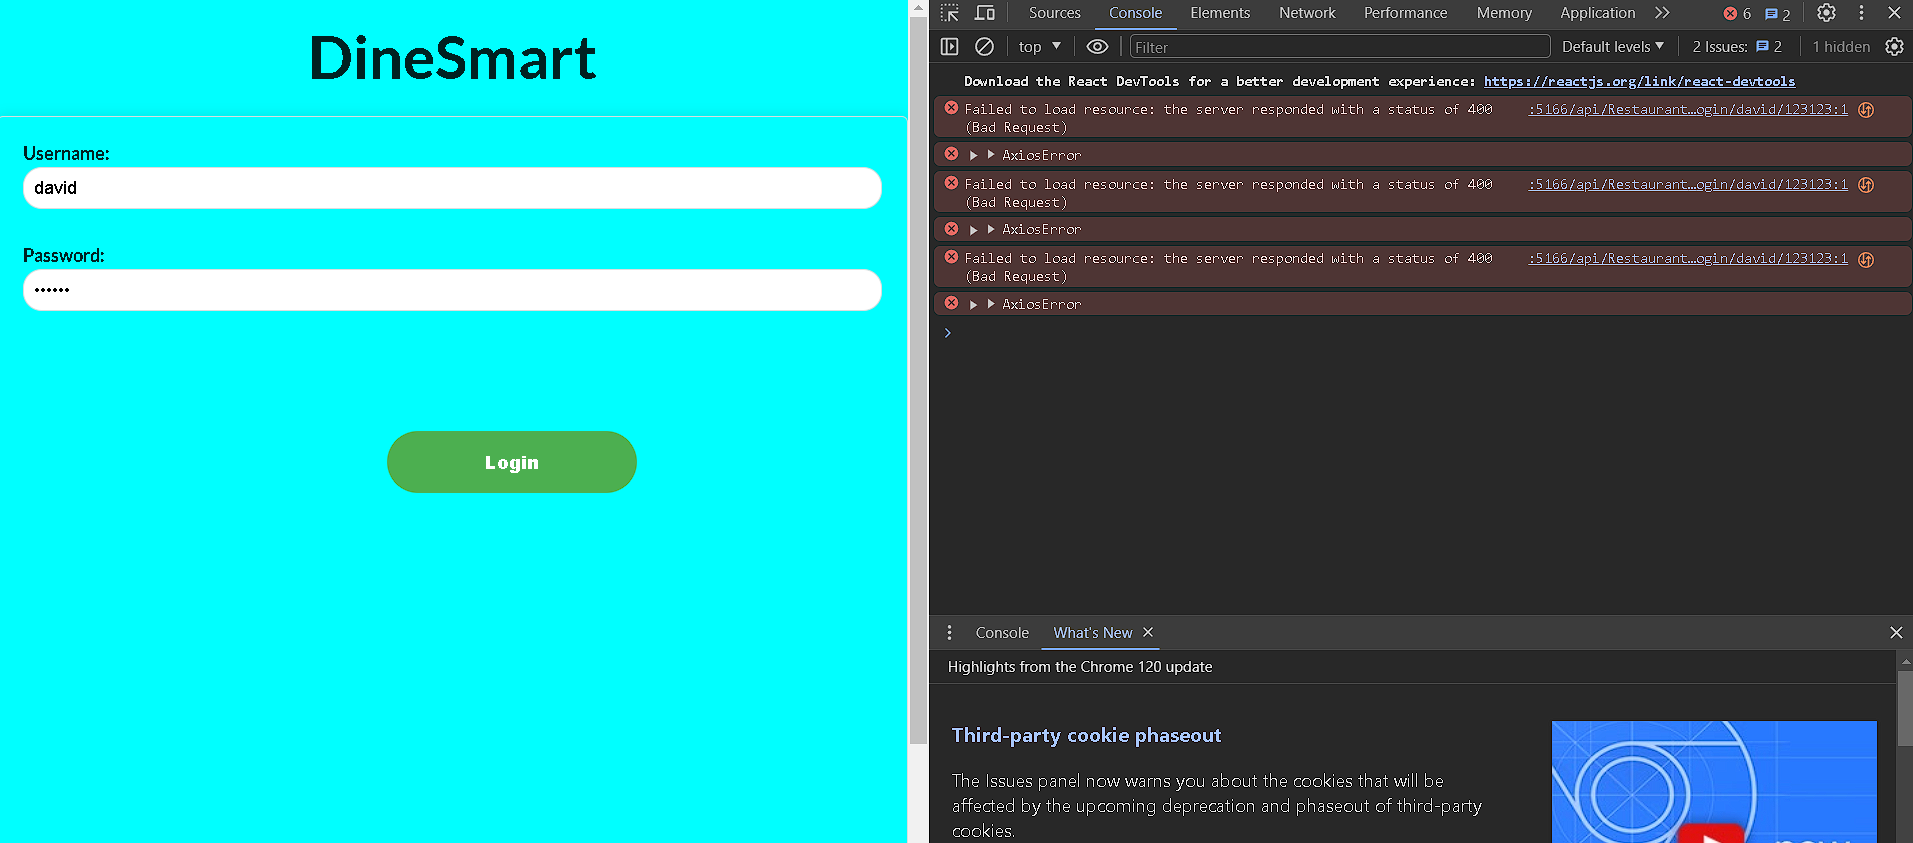Open the Third-party cookie phaseout heading

click(1086, 735)
